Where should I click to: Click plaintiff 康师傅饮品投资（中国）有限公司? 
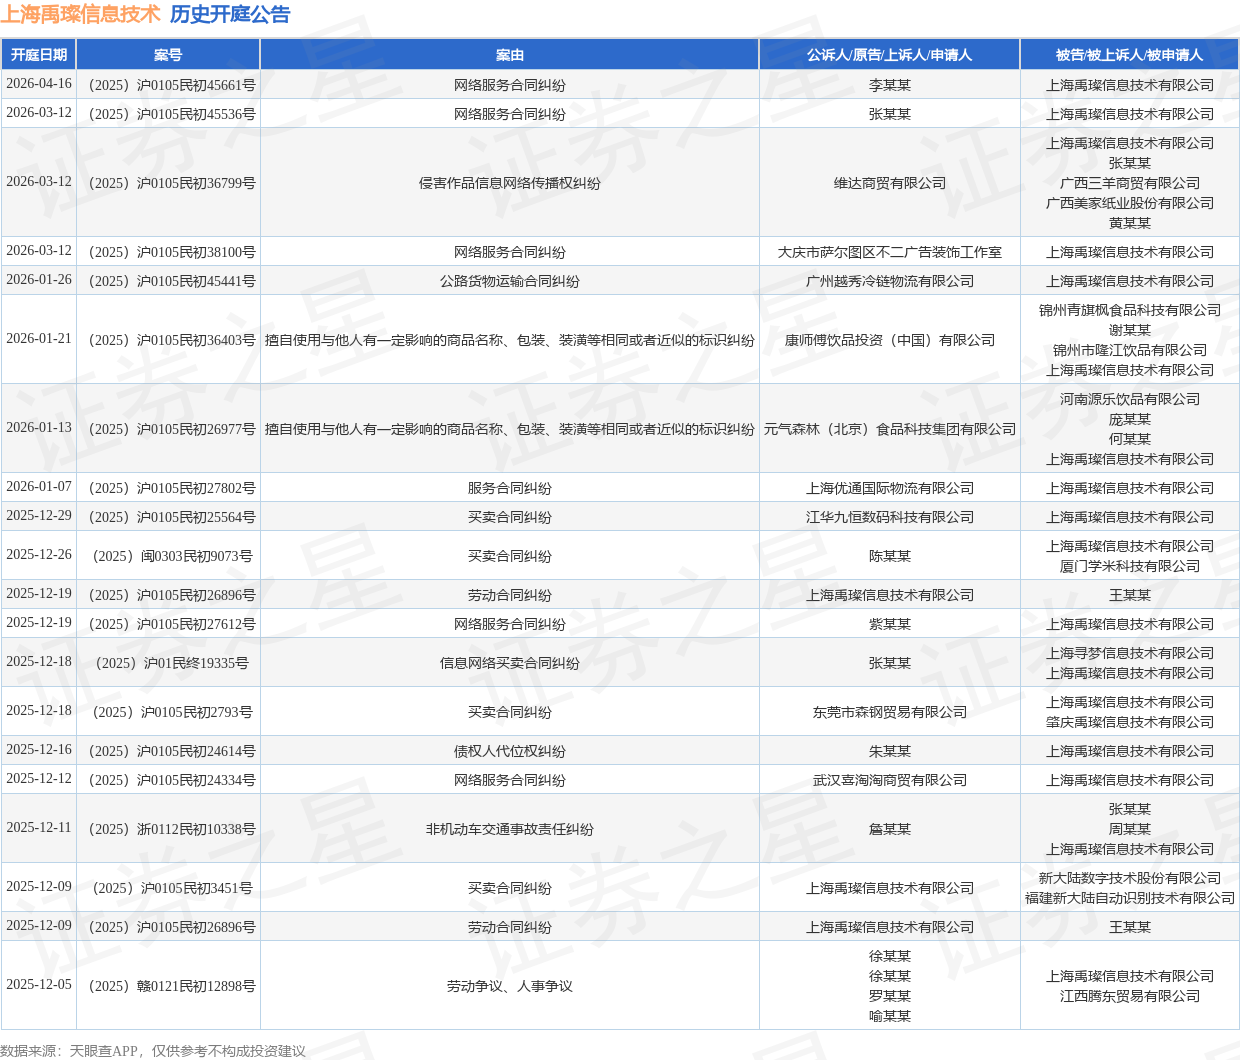pos(890,341)
